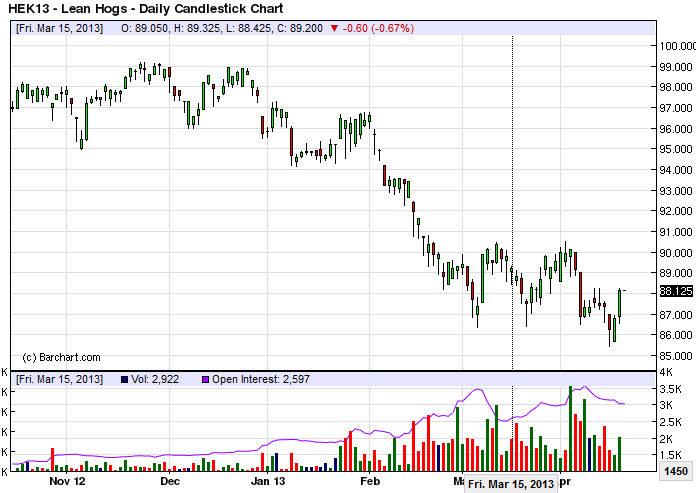This screenshot has height=493, width=696.
Task: Click the '(c) Barchart.com' copyright text
Action: 61,357
